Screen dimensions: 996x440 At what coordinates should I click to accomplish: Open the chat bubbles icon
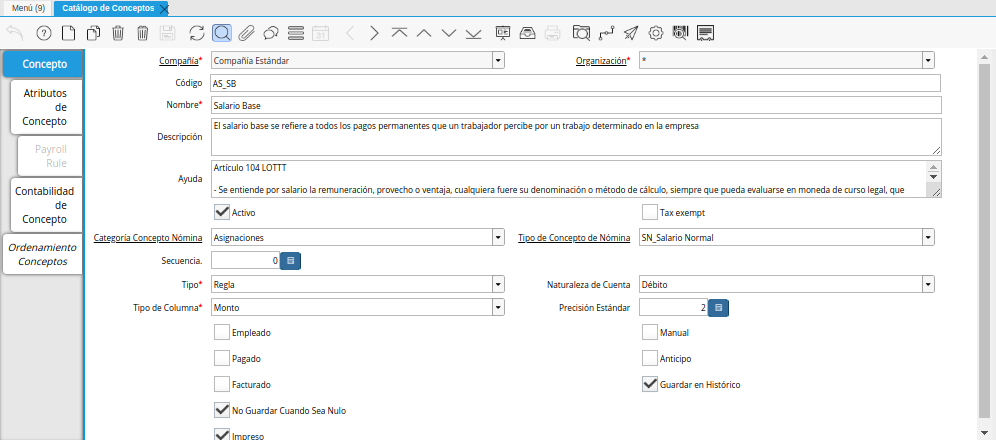pos(271,33)
